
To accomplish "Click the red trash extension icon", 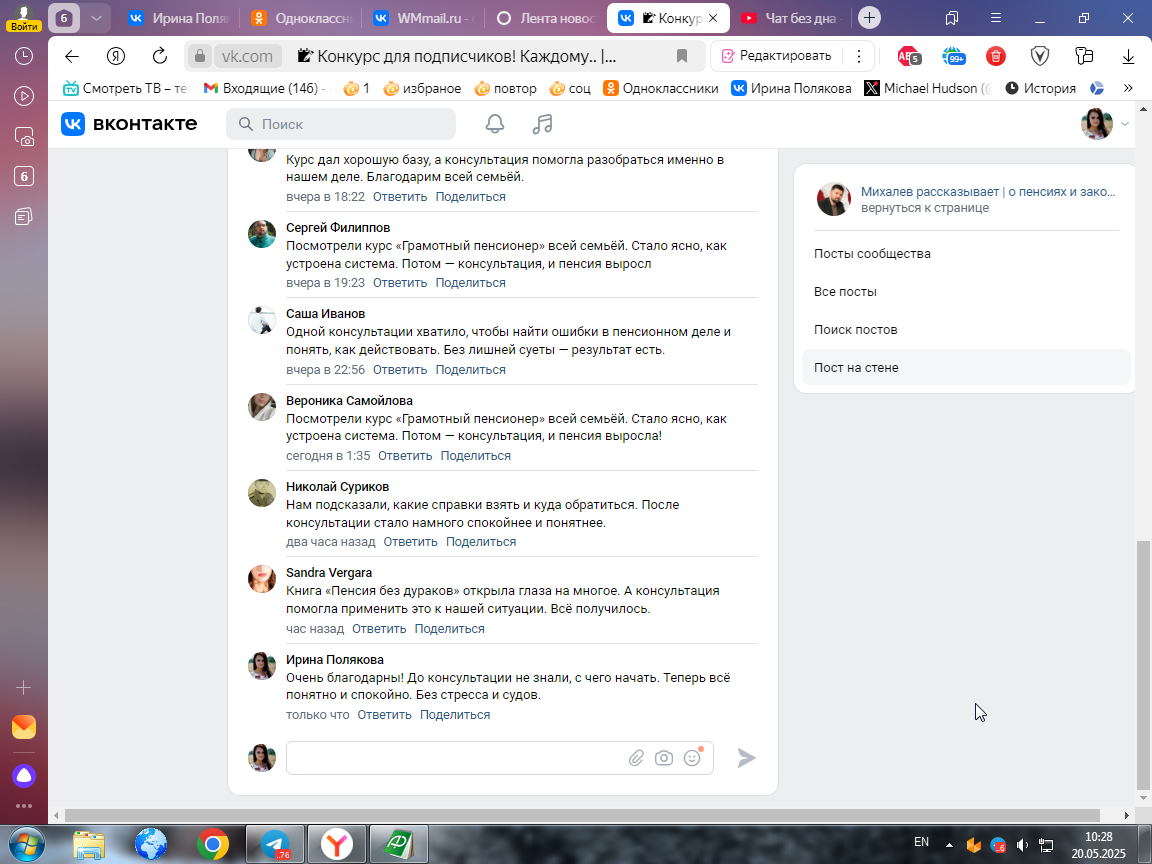I will click(x=996, y=56).
